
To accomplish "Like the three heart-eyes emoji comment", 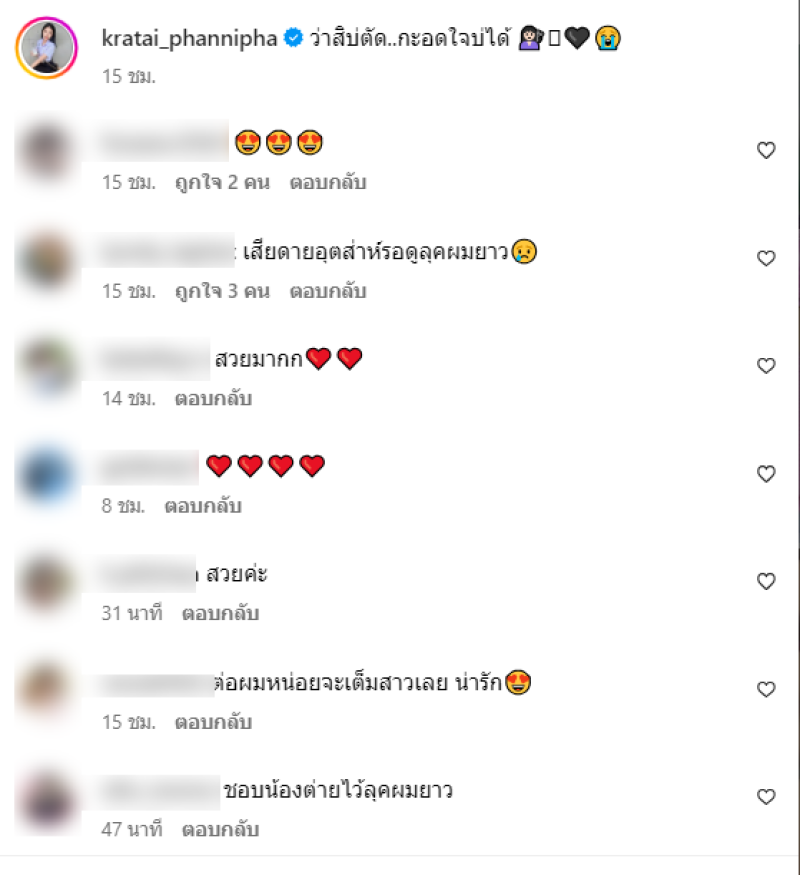I will tap(766, 150).
